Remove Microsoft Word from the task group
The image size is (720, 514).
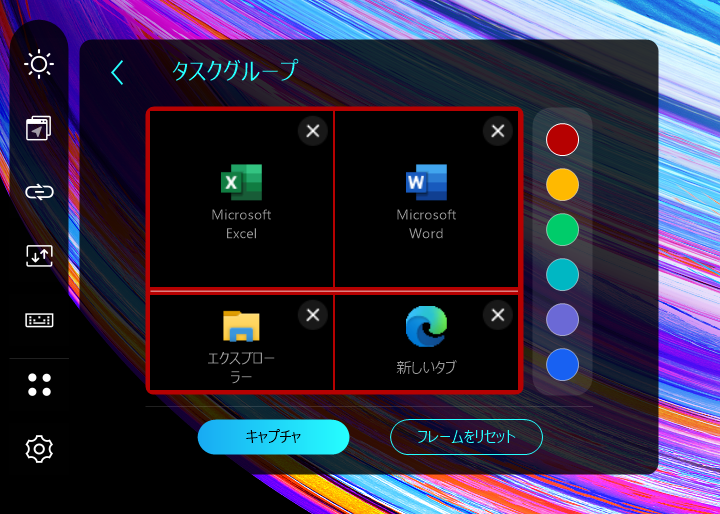pyautogui.click(x=498, y=131)
